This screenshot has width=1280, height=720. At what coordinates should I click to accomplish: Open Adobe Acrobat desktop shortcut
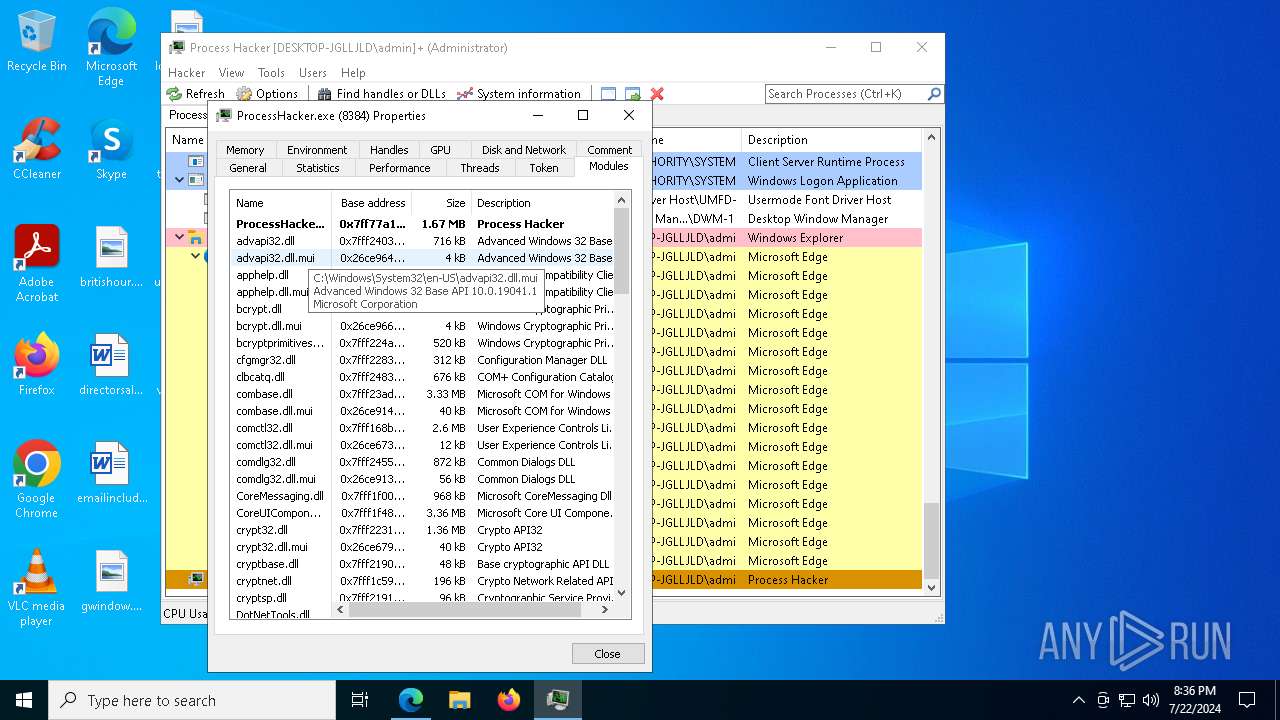coord(37,263)
